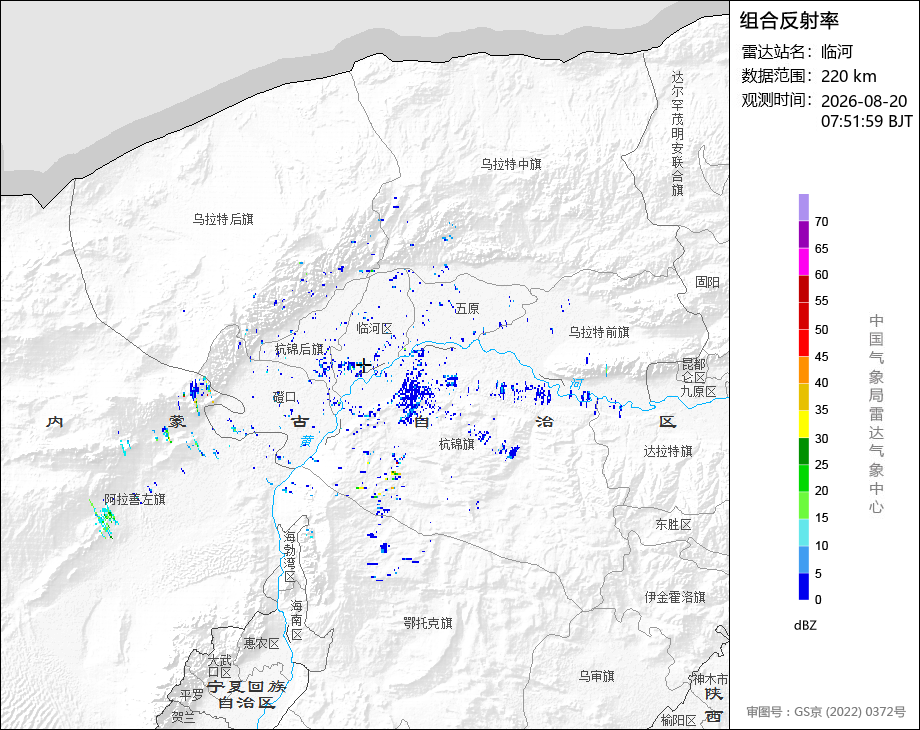Click the 五原 county label

(466, 308)
